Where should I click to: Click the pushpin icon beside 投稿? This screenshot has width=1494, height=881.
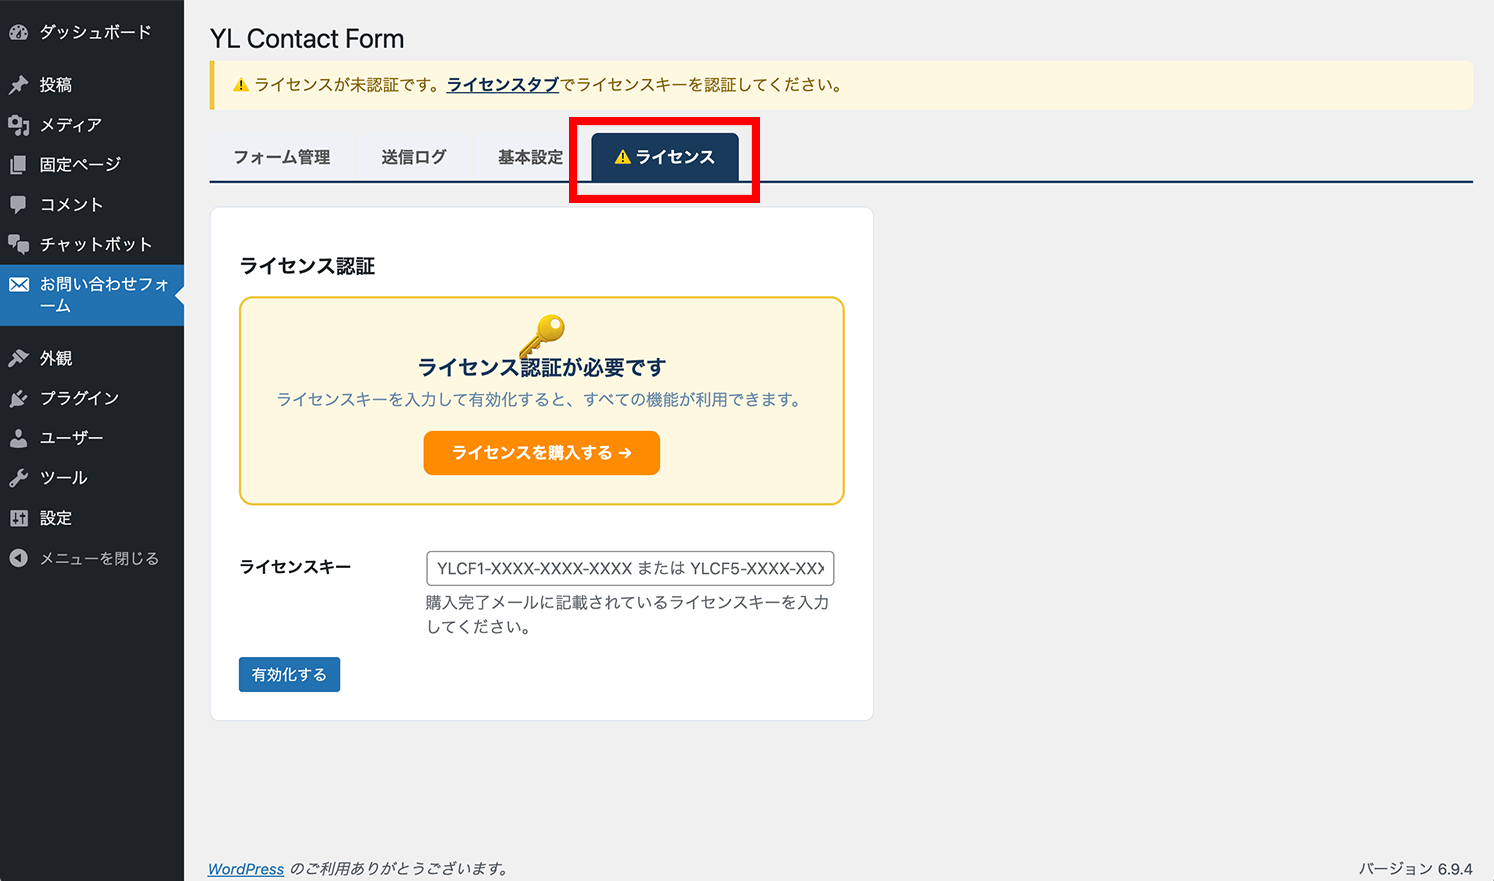coord(18,85)
